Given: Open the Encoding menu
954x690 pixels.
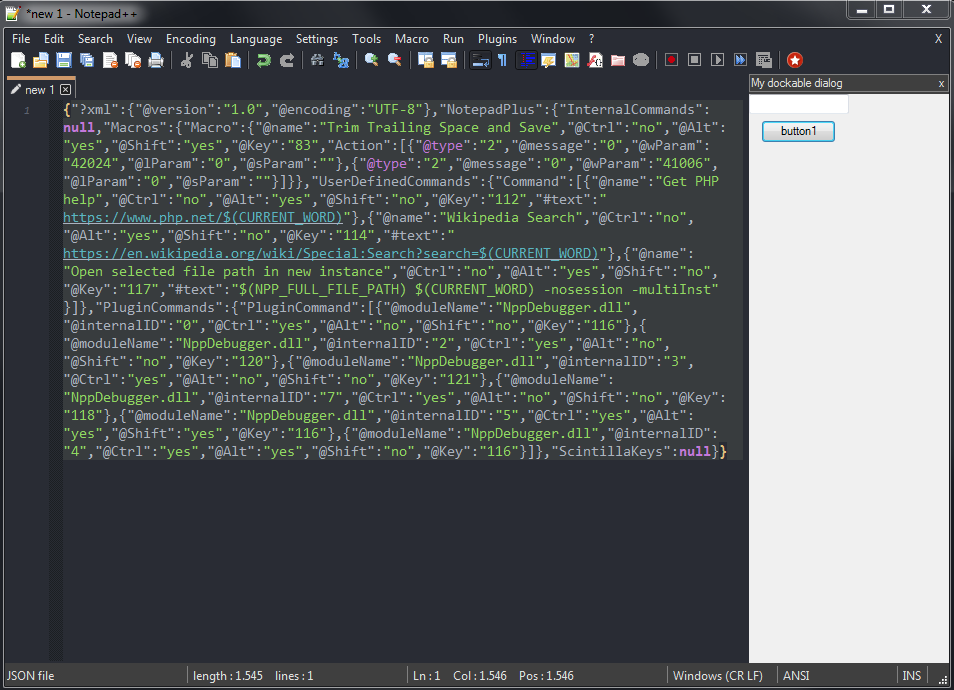Looking at the screenshot, I should (x=191, y=39).
